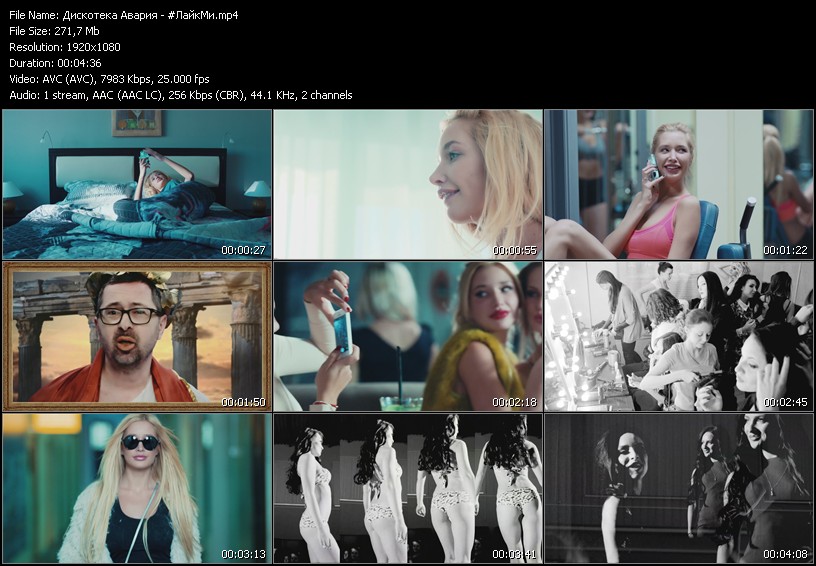This screenshot has width=816, height=566.
Task: Click the 00:00:27 timestamp label
Action: coord(241,250)
